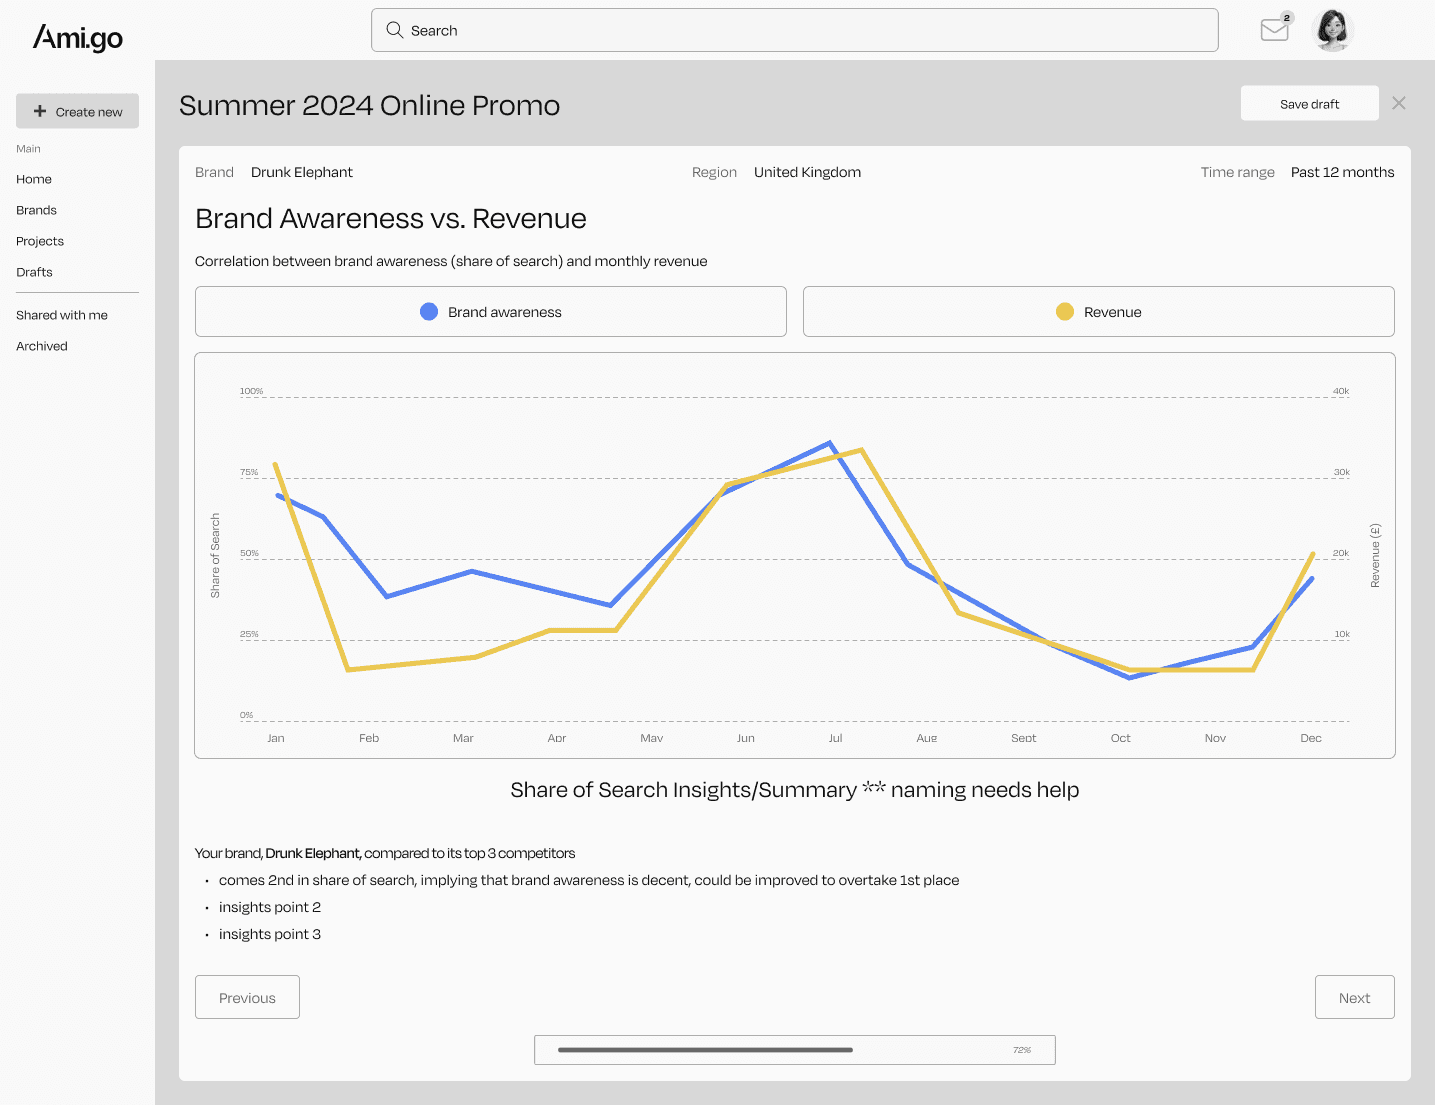Image resolution: width=1435 pixels, height=1105 pixels.
Task: Open Projects in the sidebar
Action: (40, 241)
